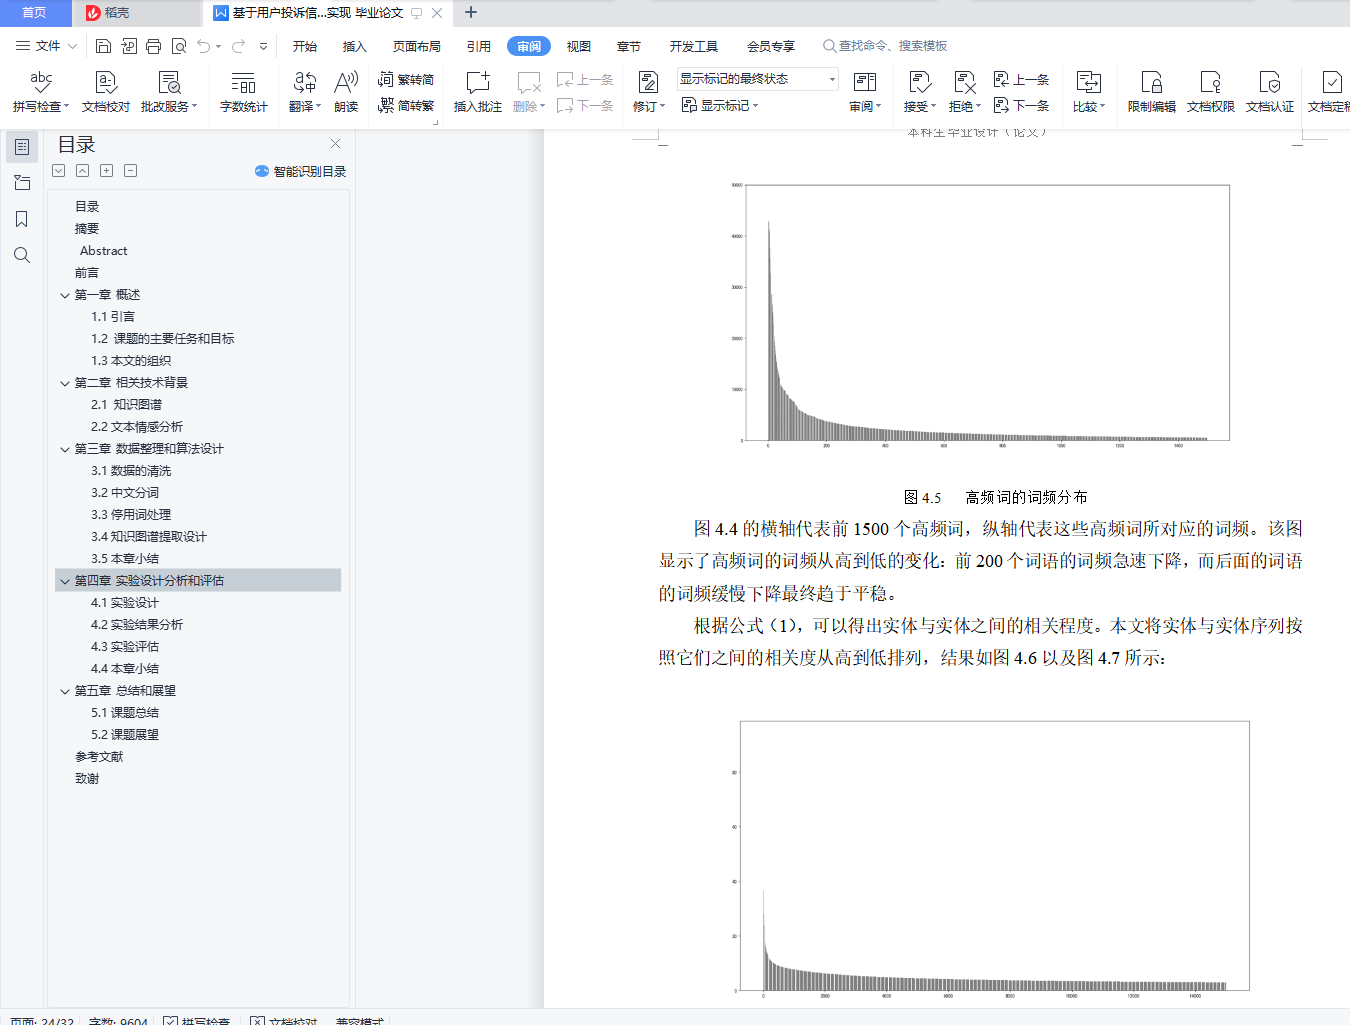The height and width of the screenshot is (1025, 1350).
Task: Open the 会员专享 tab
Action: pos(771,46)
